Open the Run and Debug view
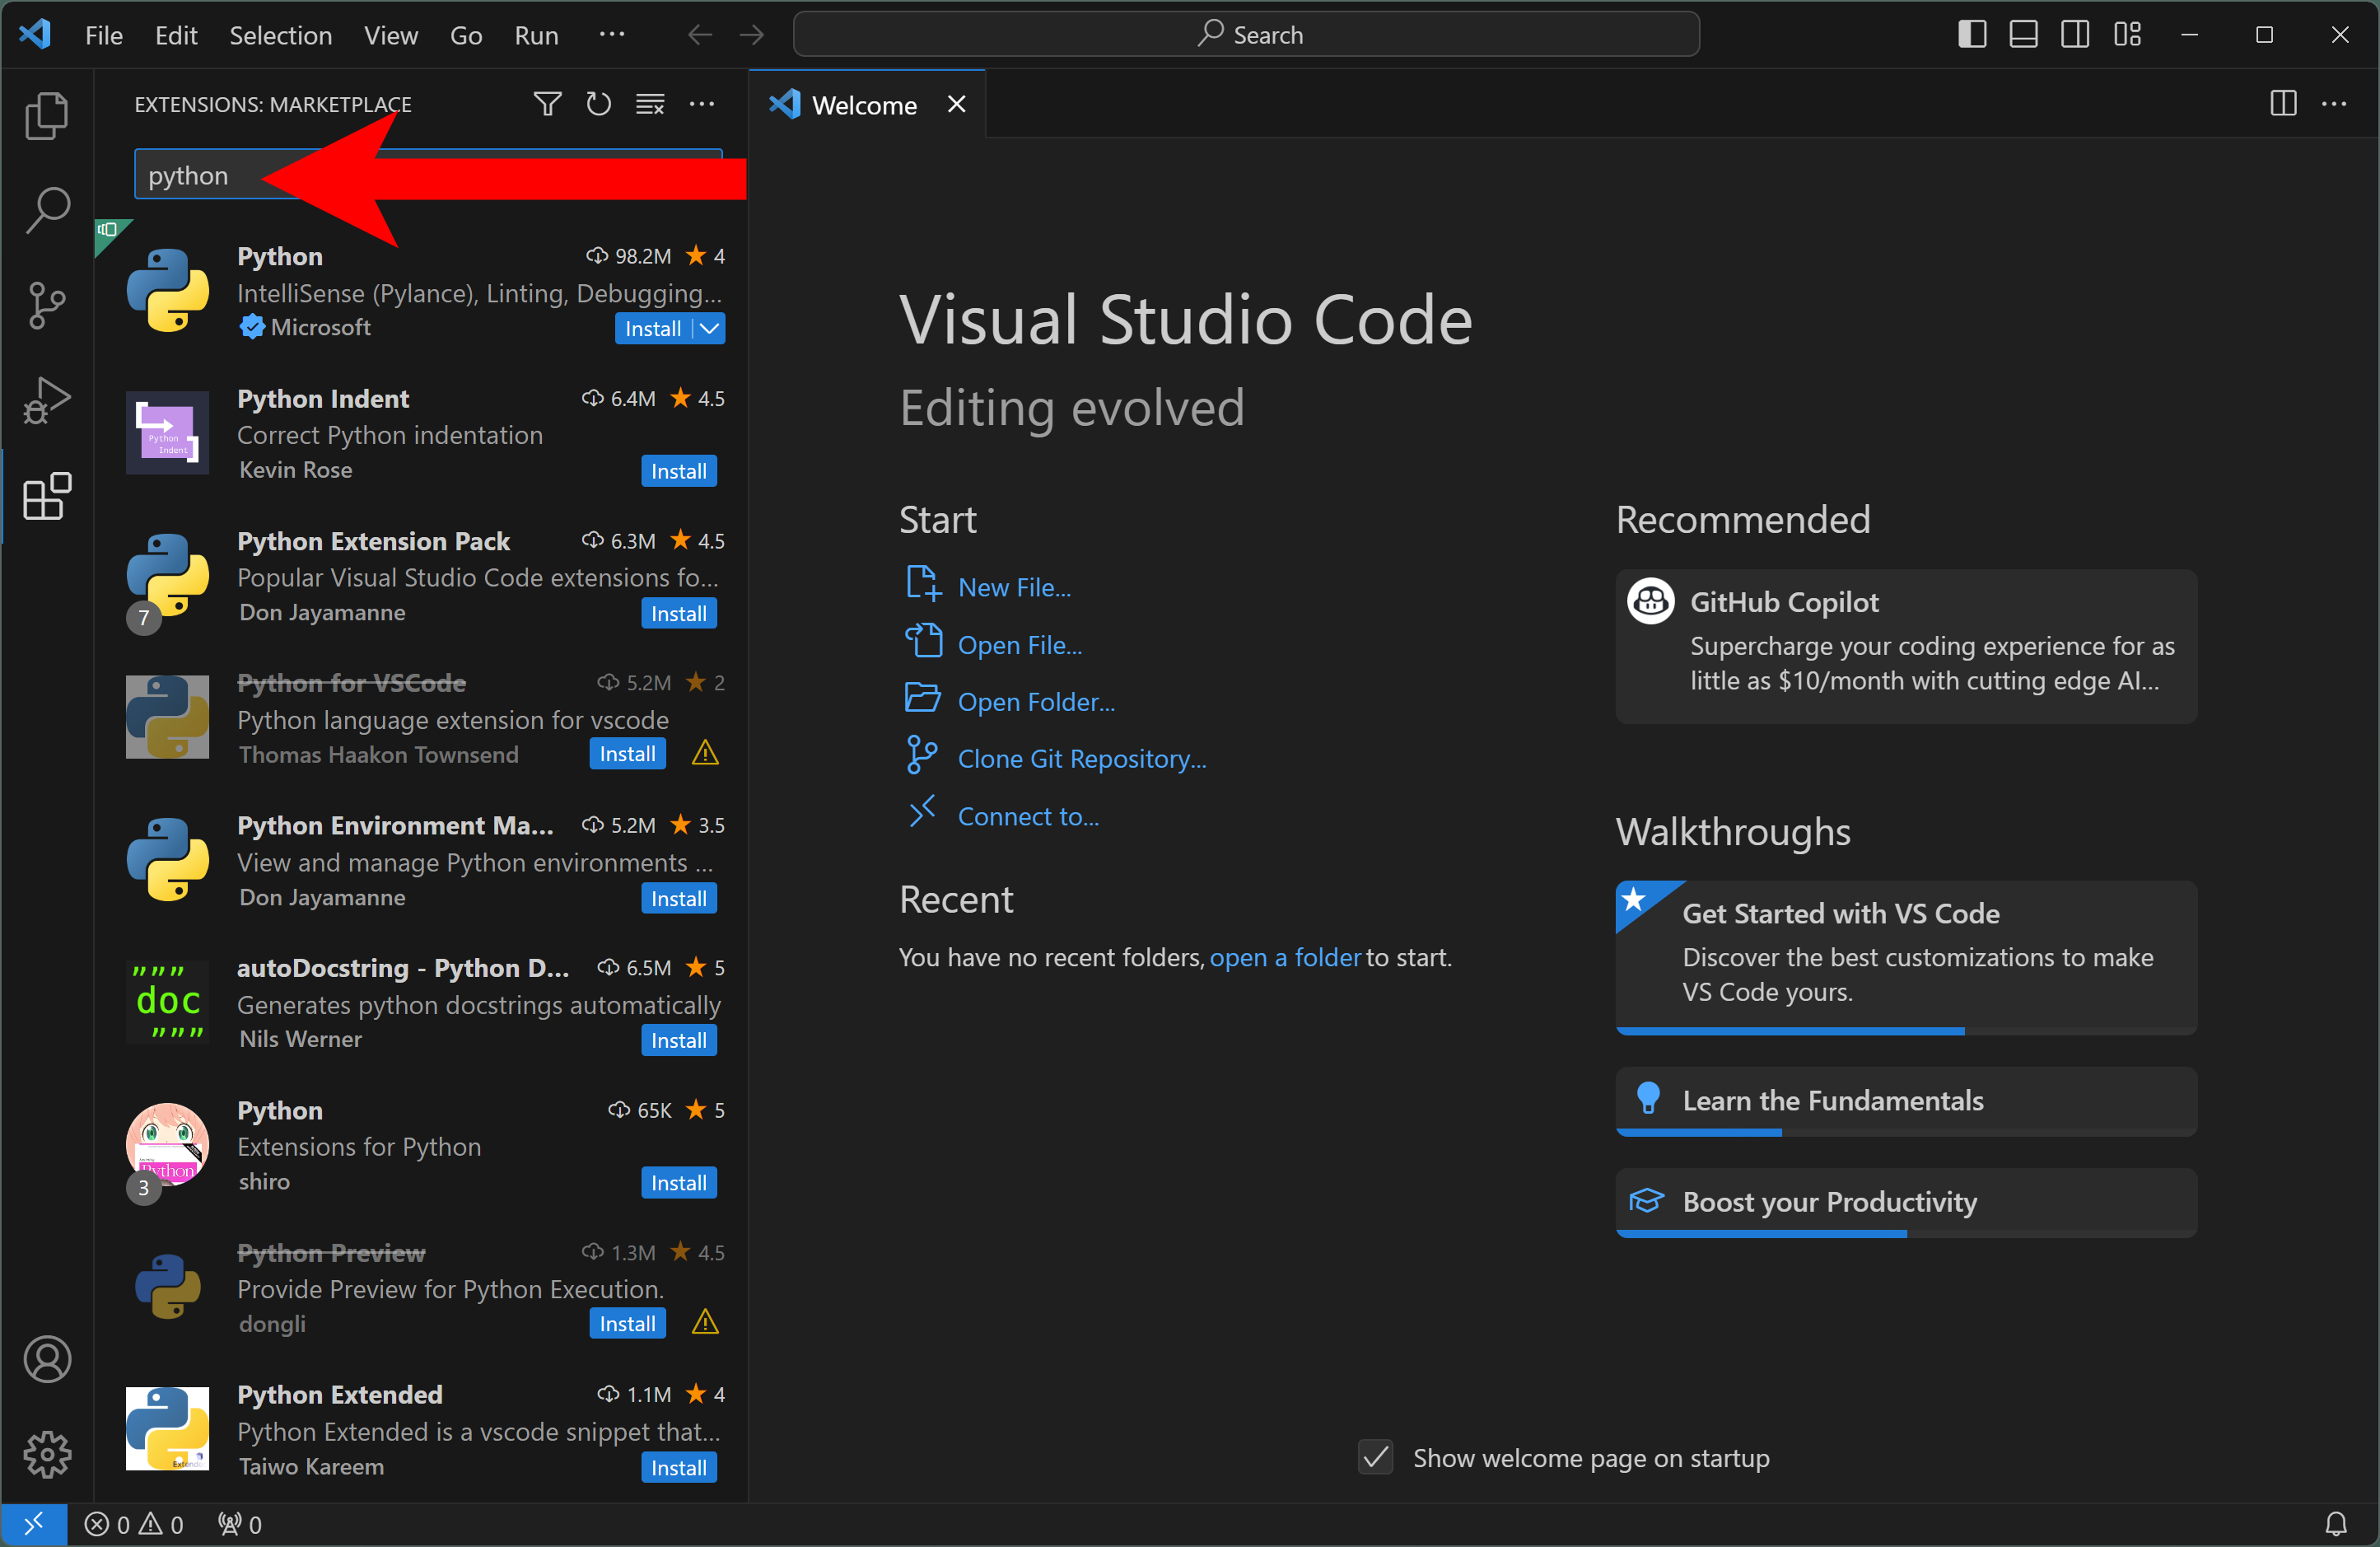Image resolution: width=2380 pixels, height=1547 pixels. [x=47, y=401]
